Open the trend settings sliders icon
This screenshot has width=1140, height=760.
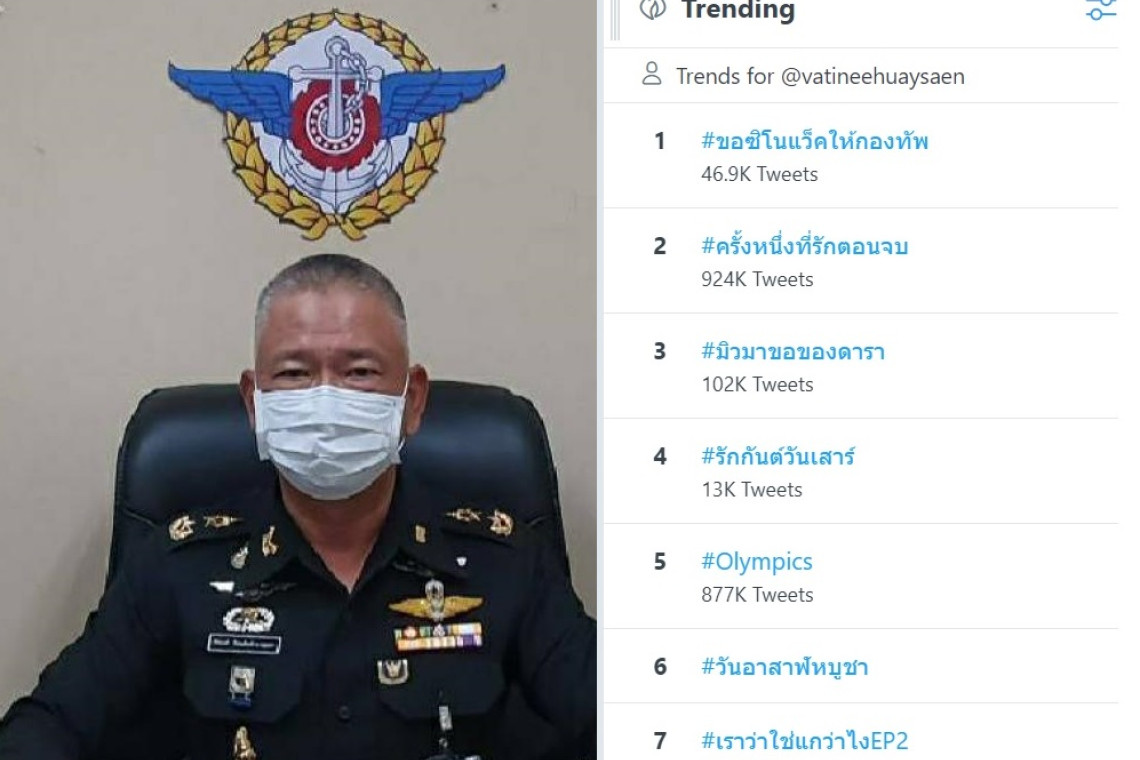click(1101, 10)
